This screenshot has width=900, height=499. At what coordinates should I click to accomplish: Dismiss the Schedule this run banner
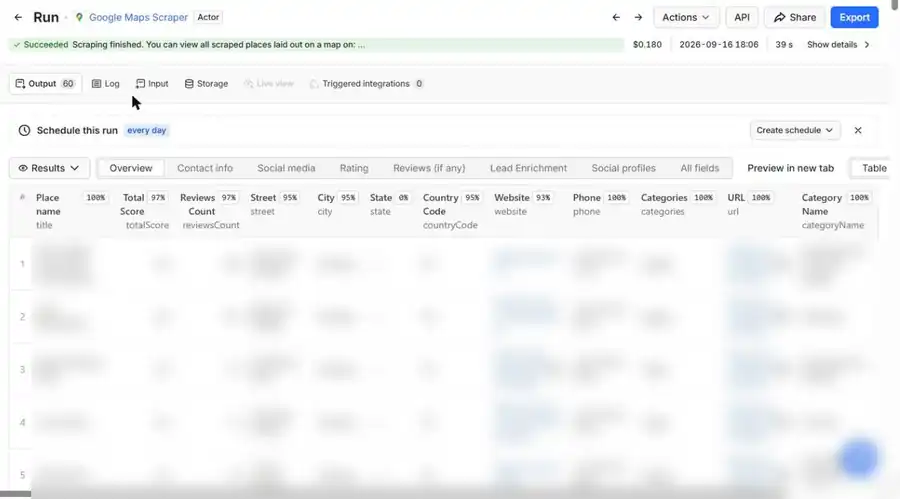pos(858,130)
